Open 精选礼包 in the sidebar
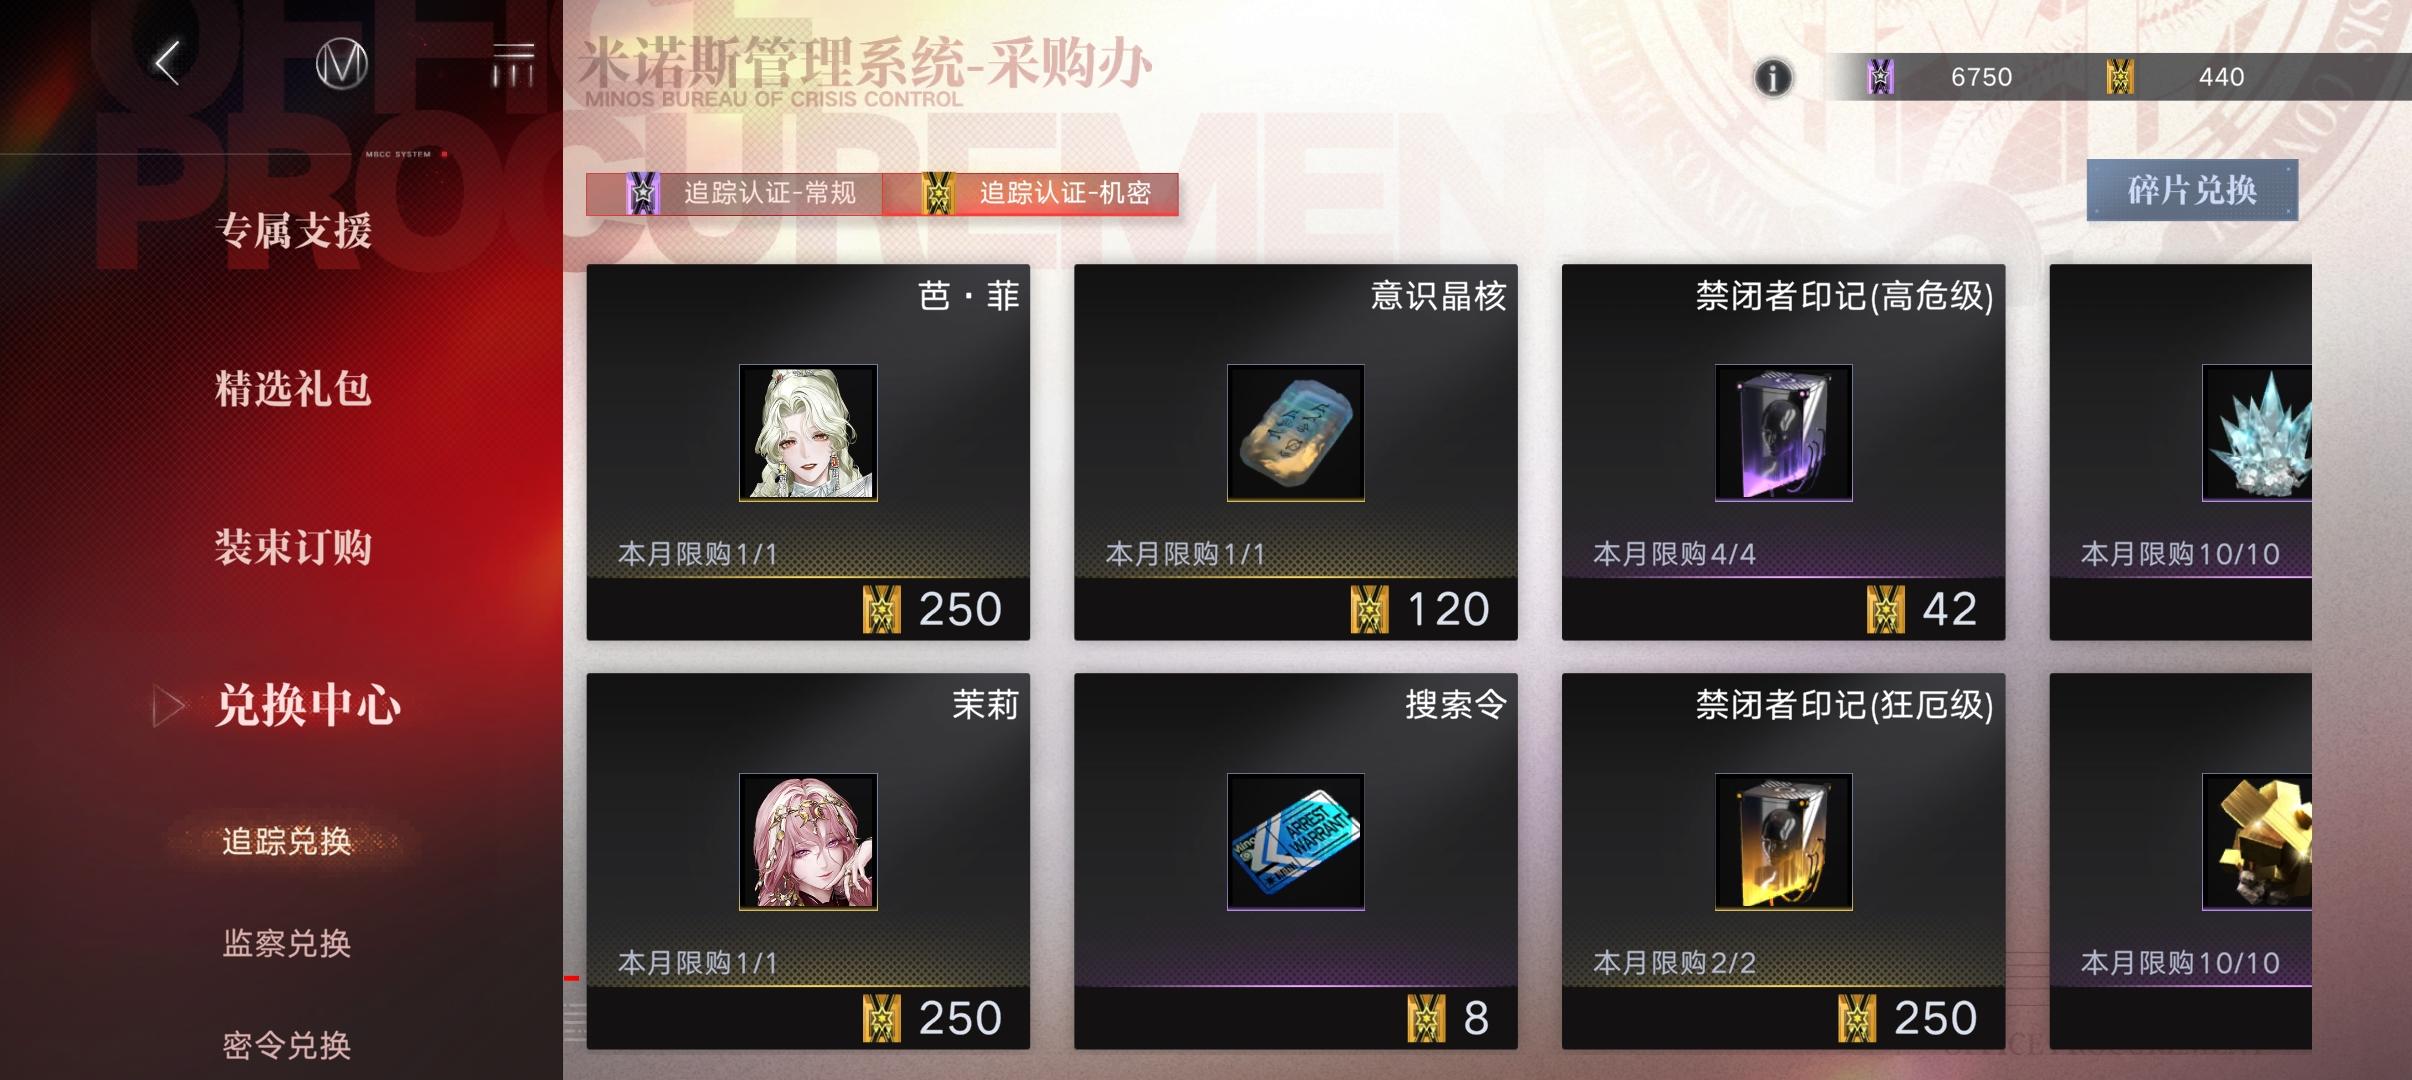Screen dimensions: 2412x1080 [x=293, y=389]
